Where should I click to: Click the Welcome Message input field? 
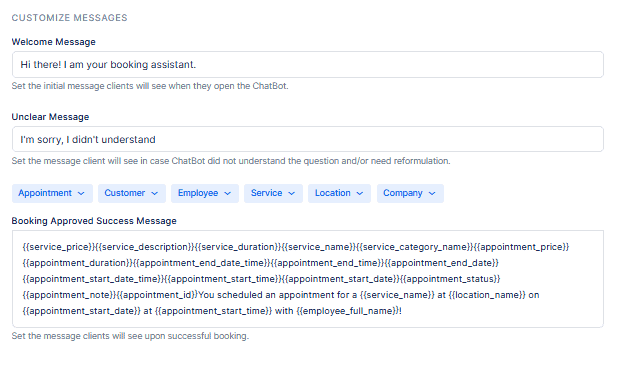[308, 64]
